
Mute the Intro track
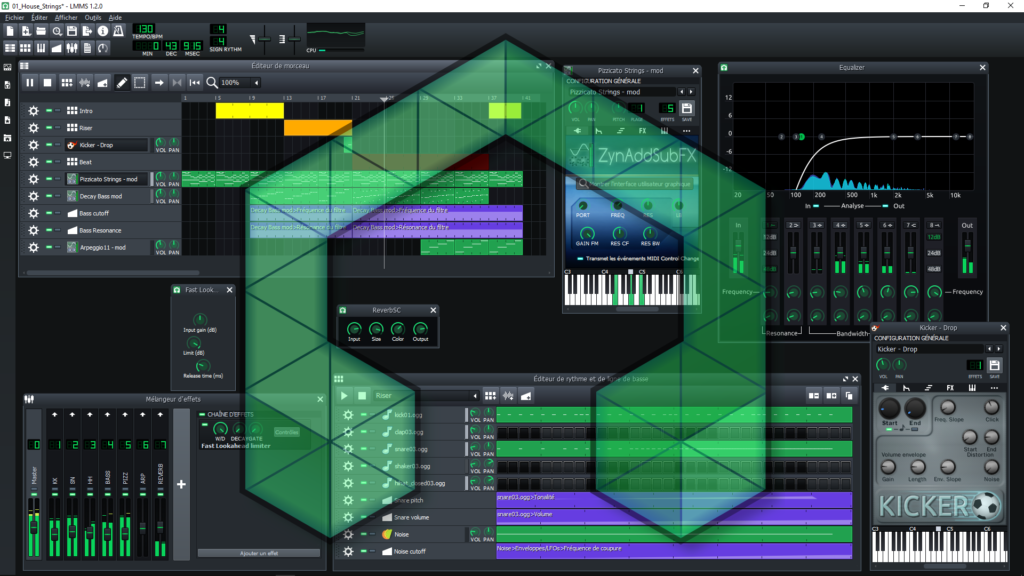(47, 111)
